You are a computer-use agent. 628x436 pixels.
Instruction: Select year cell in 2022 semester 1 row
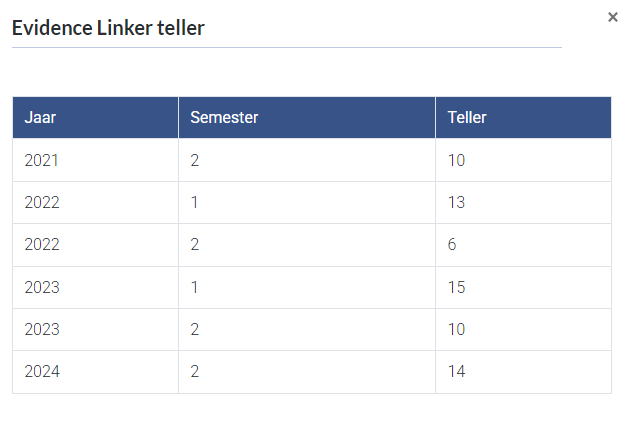point(42,202)
